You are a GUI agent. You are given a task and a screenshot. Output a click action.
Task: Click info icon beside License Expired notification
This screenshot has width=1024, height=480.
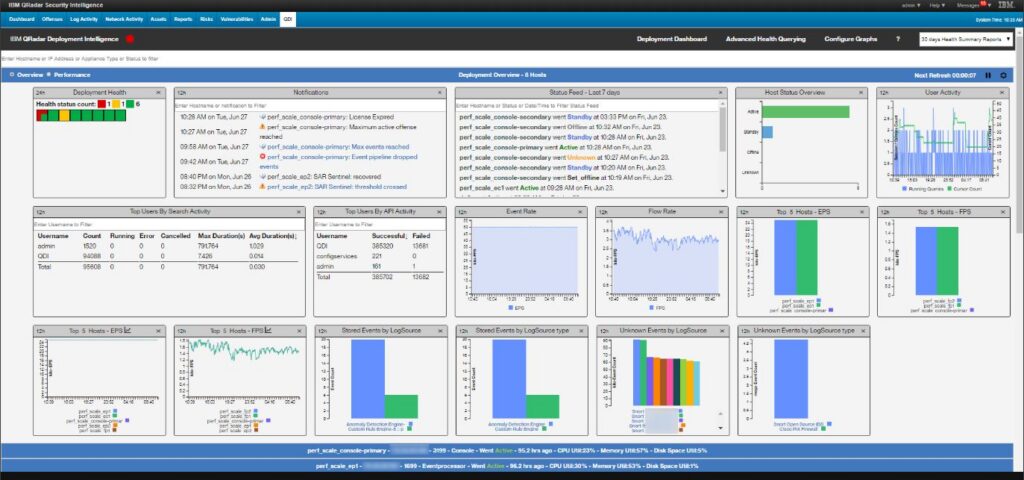(263, 117)
